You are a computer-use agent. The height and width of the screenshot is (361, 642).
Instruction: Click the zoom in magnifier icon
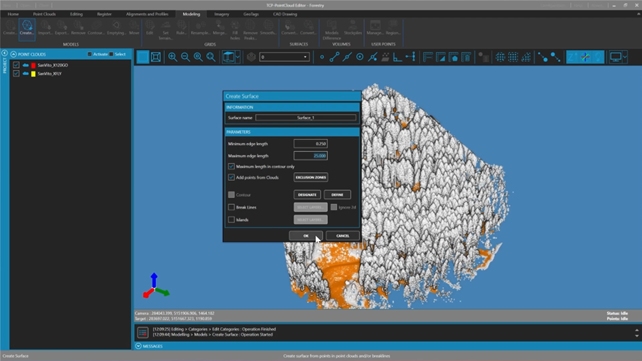click(173, 57)
